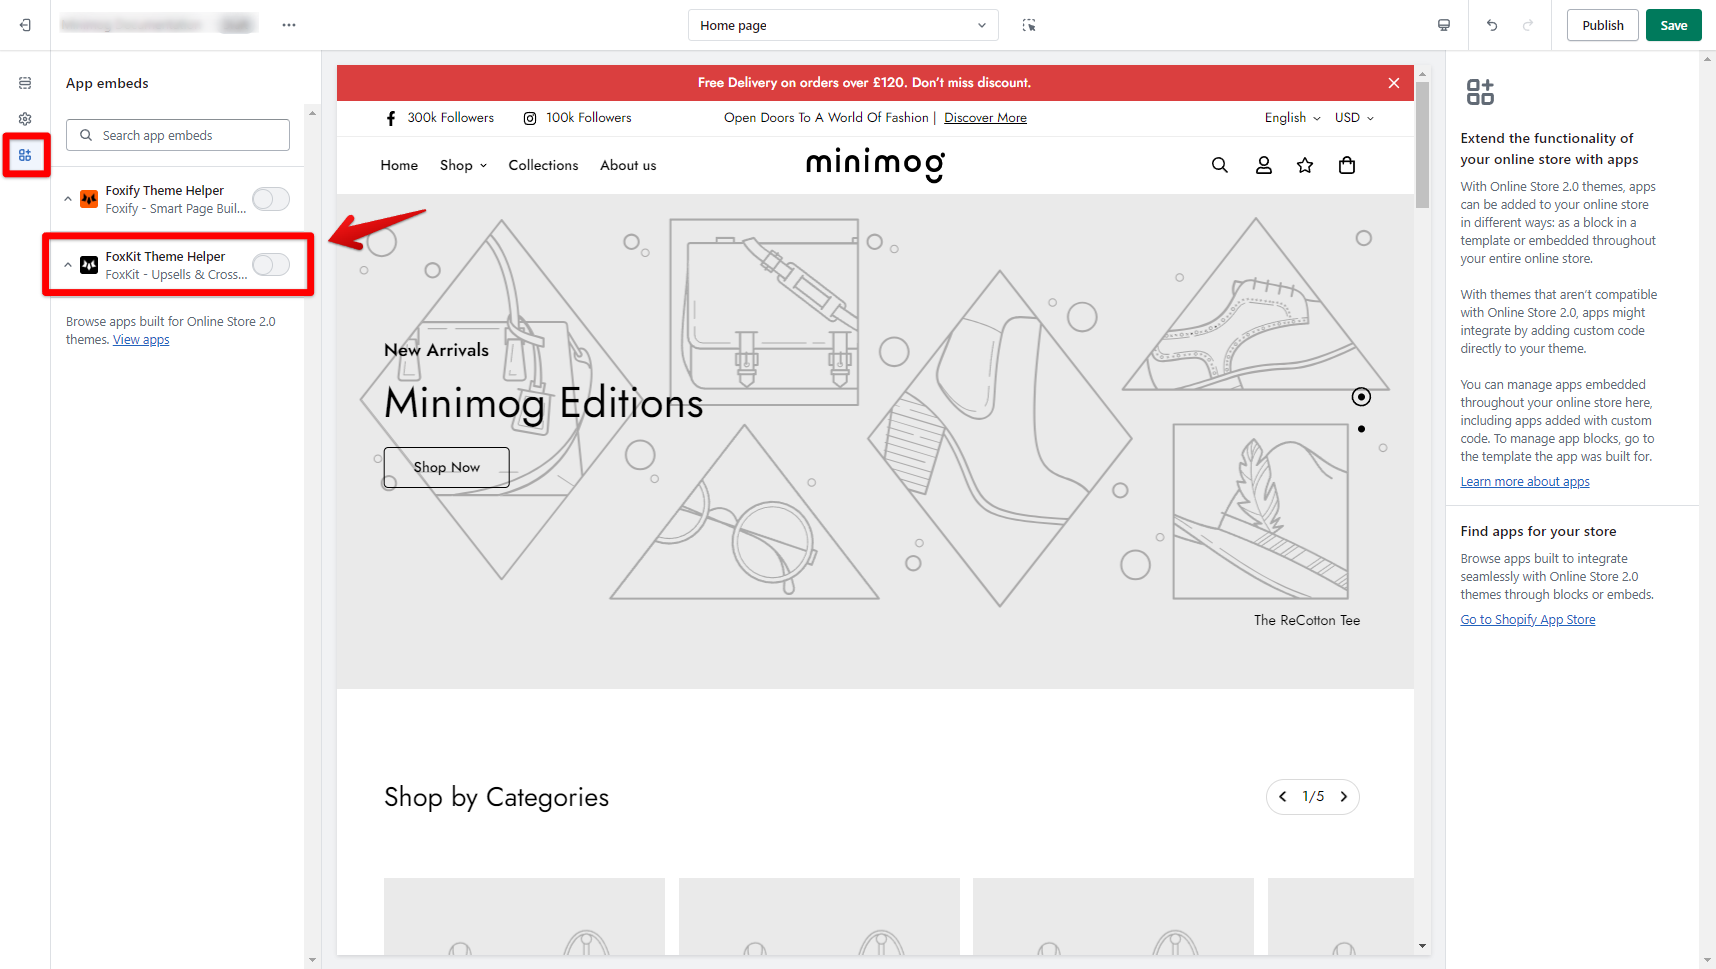
Task: Click the Publish button
Action: [1603, 25]
